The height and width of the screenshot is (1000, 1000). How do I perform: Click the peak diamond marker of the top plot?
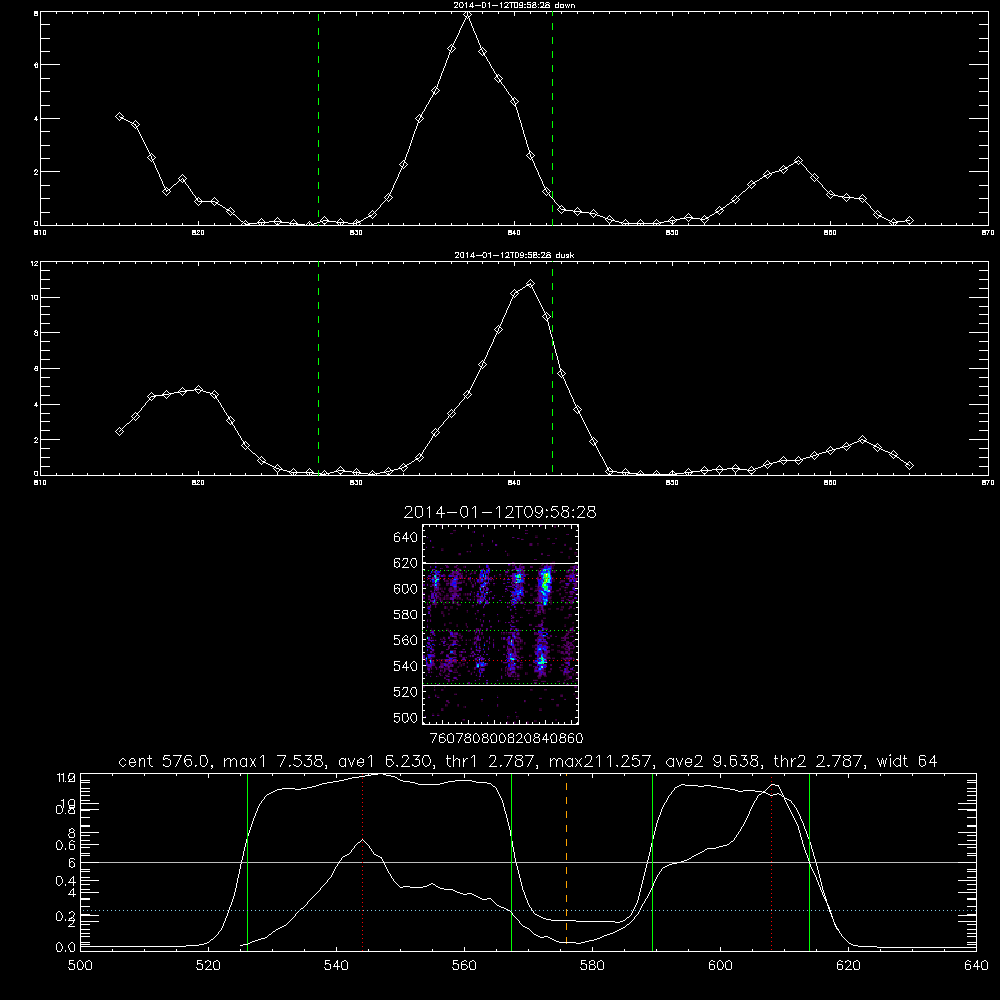(x=467, y=14)
